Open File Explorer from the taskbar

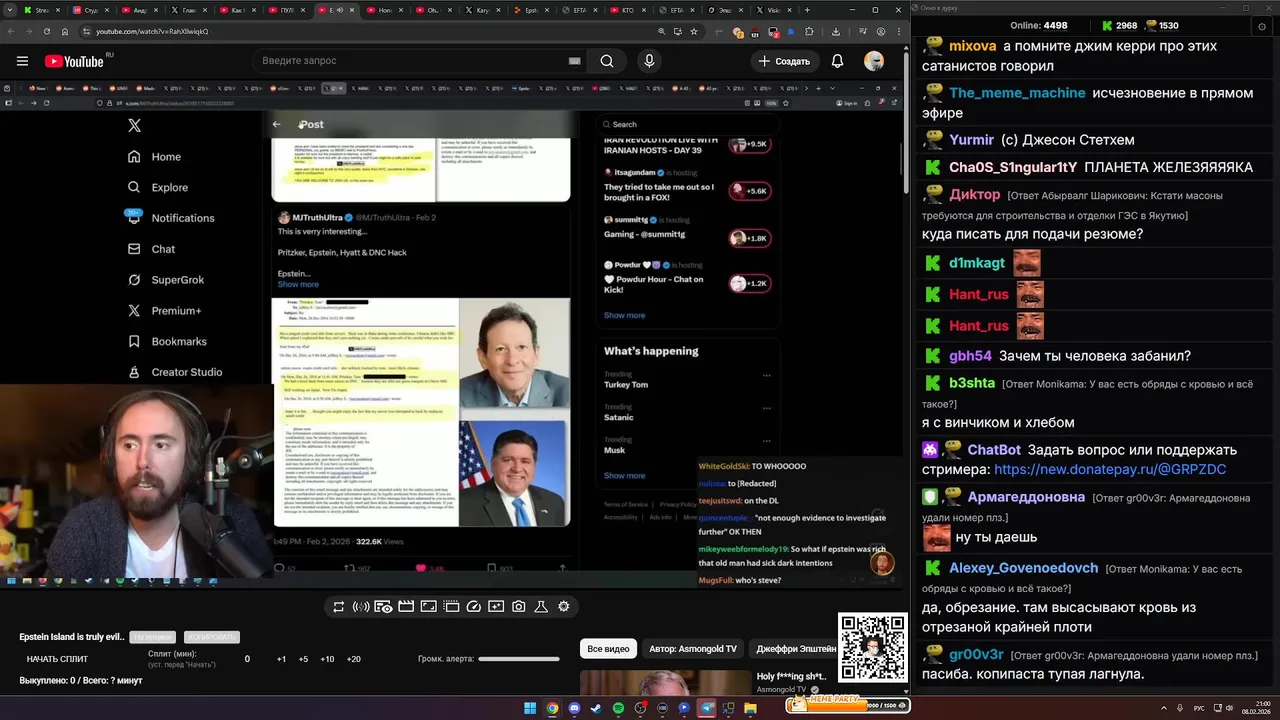coord(750,708)
